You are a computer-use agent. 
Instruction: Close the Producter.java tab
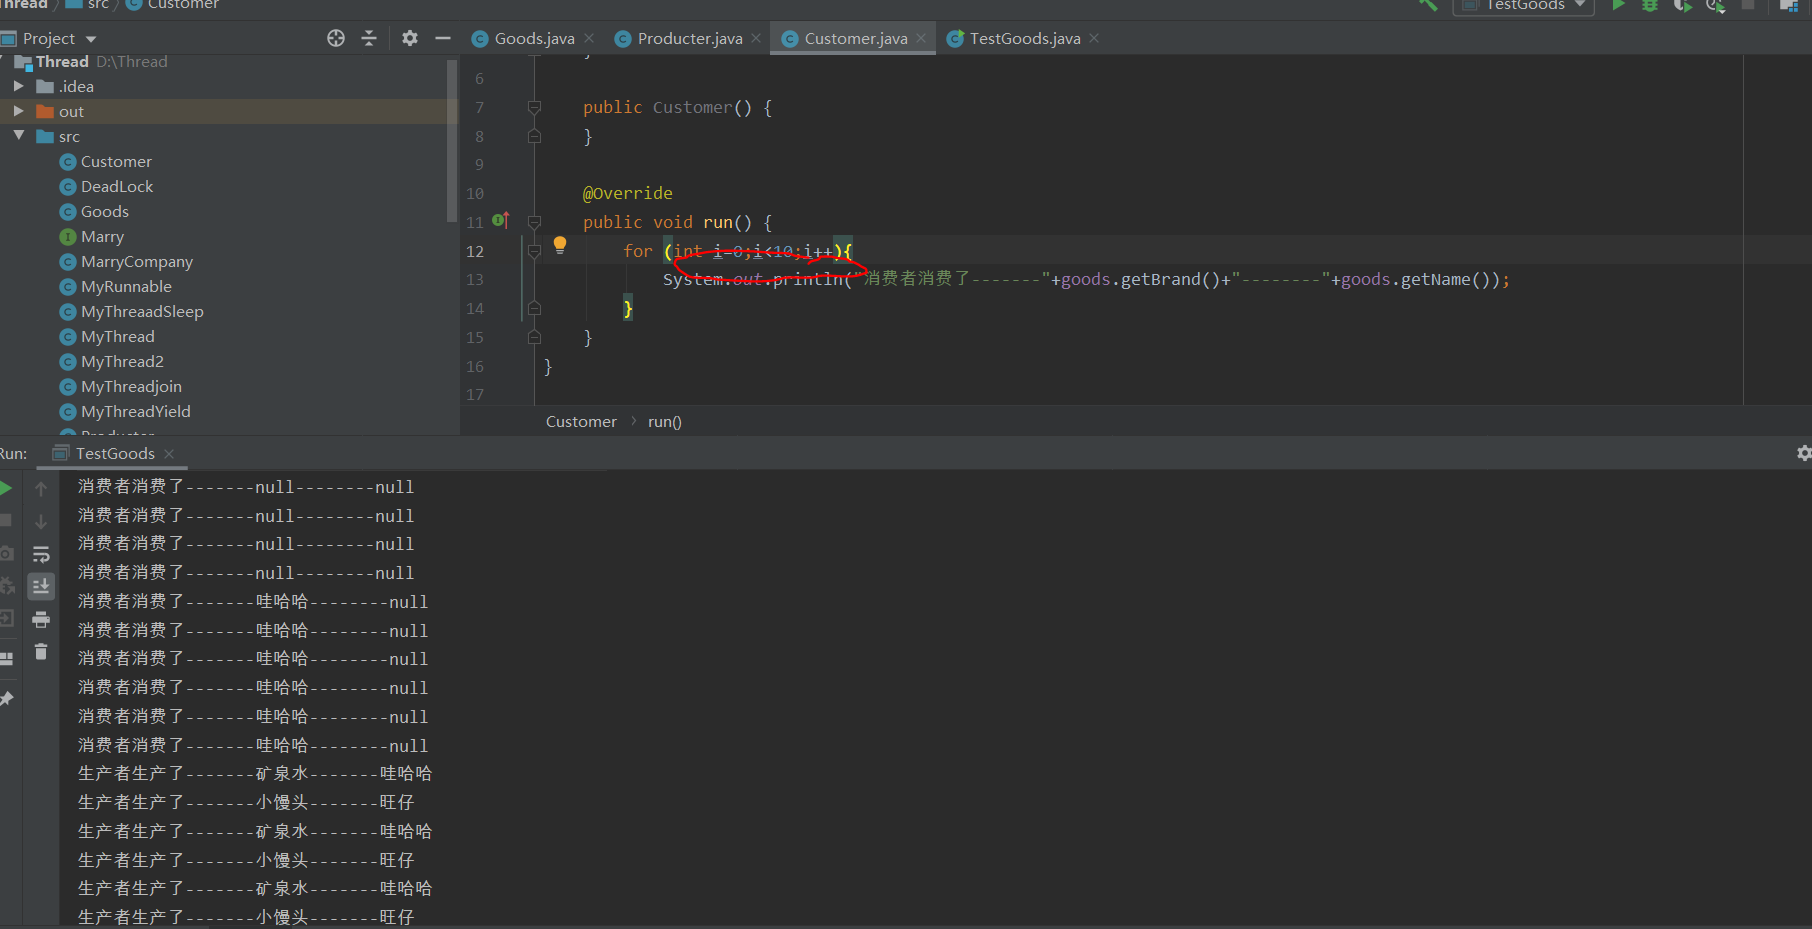(756, 38)
